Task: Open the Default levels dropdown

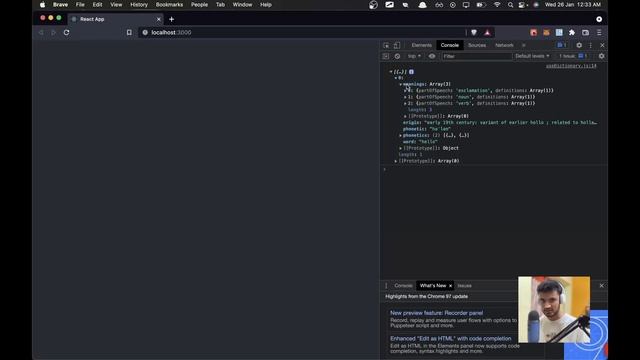Action: (532, 56)
